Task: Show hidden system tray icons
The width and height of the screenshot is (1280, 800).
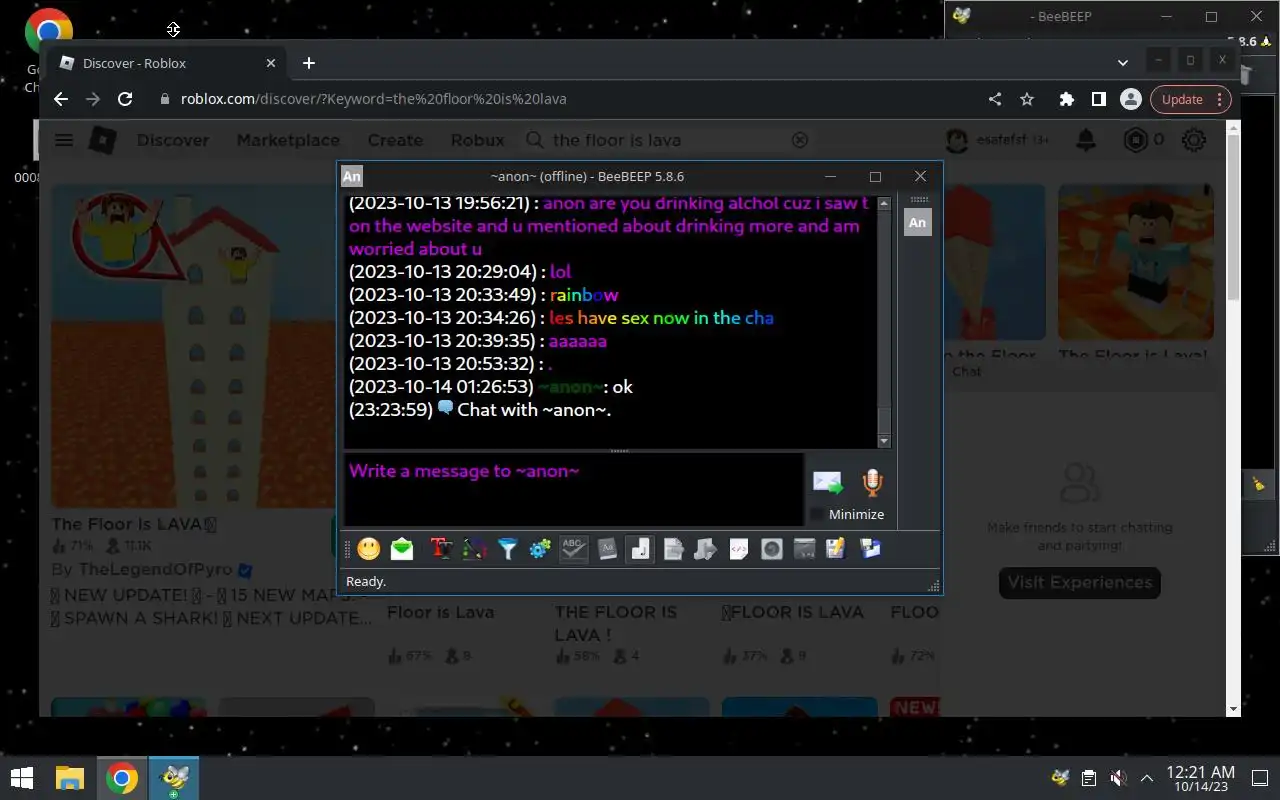Action: pyautogui.click(x=1147, y=778)
